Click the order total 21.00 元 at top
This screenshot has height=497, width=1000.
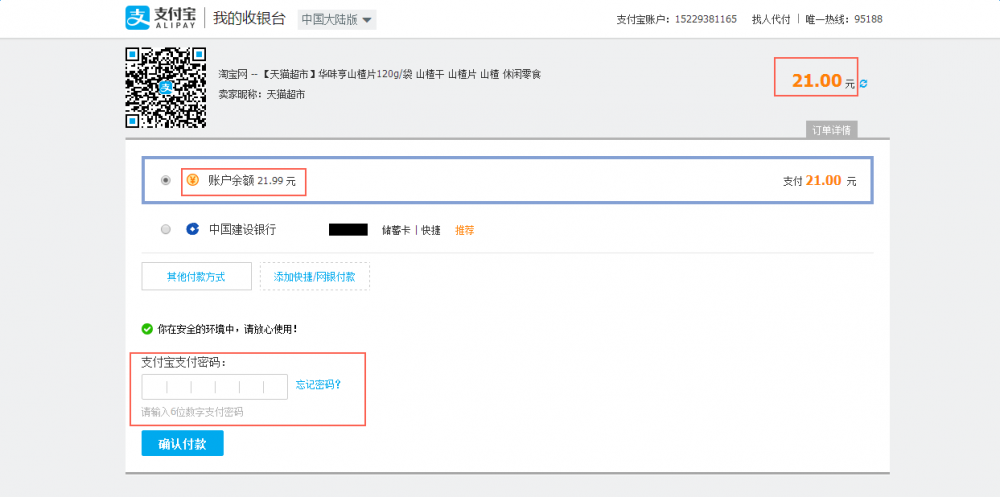point(823,81)
